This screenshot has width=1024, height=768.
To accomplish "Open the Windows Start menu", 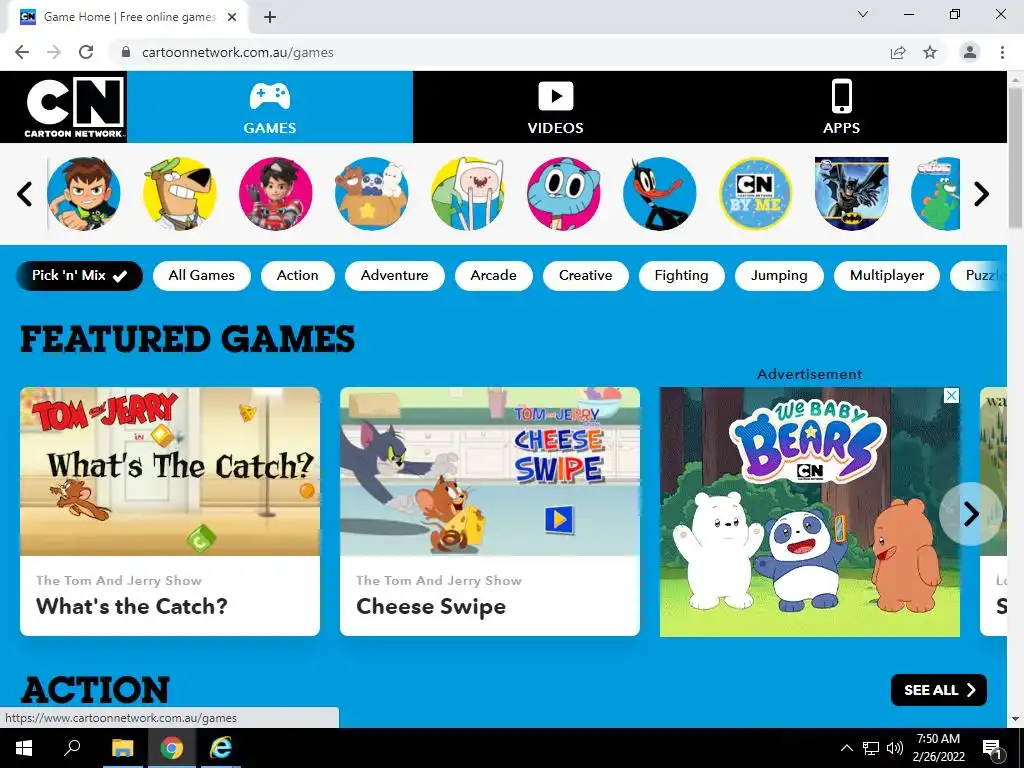I will point(24,748).
